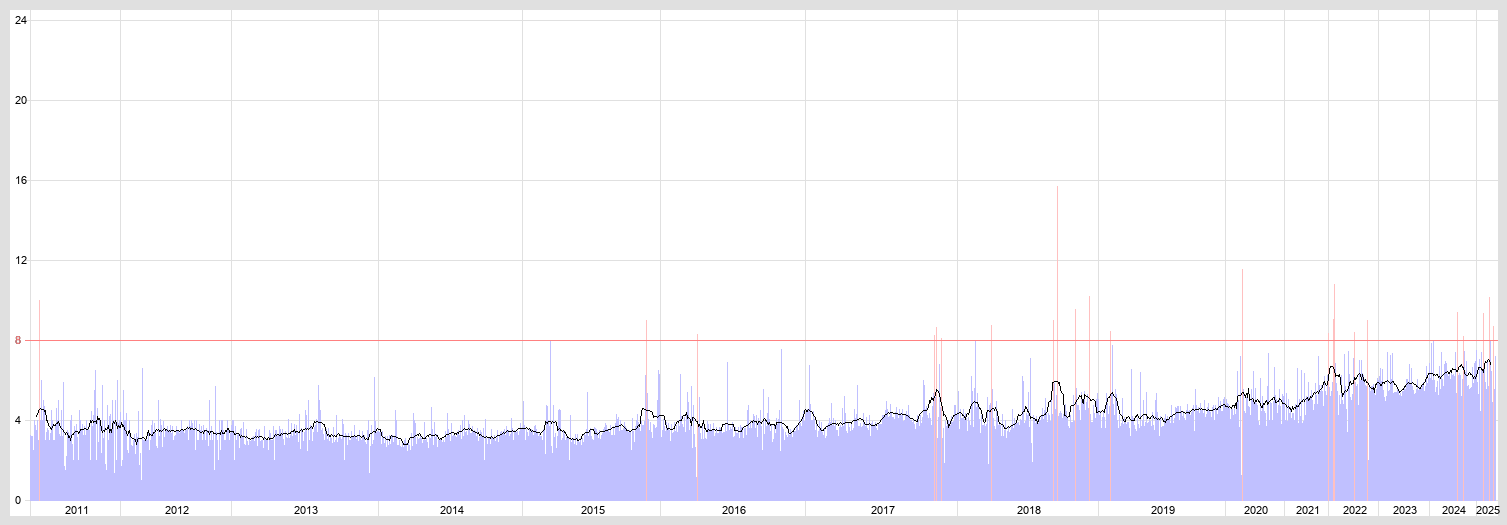Click the 2011 year label
This screenshot has width=1507, height=525.
[77, 510]
